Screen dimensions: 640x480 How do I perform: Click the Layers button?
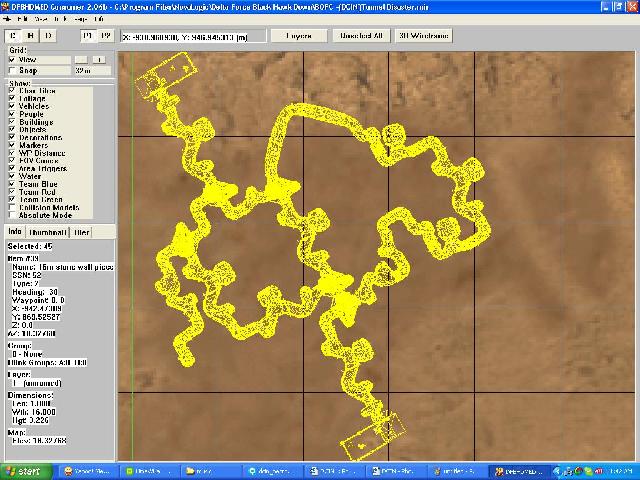coord(300,36)
